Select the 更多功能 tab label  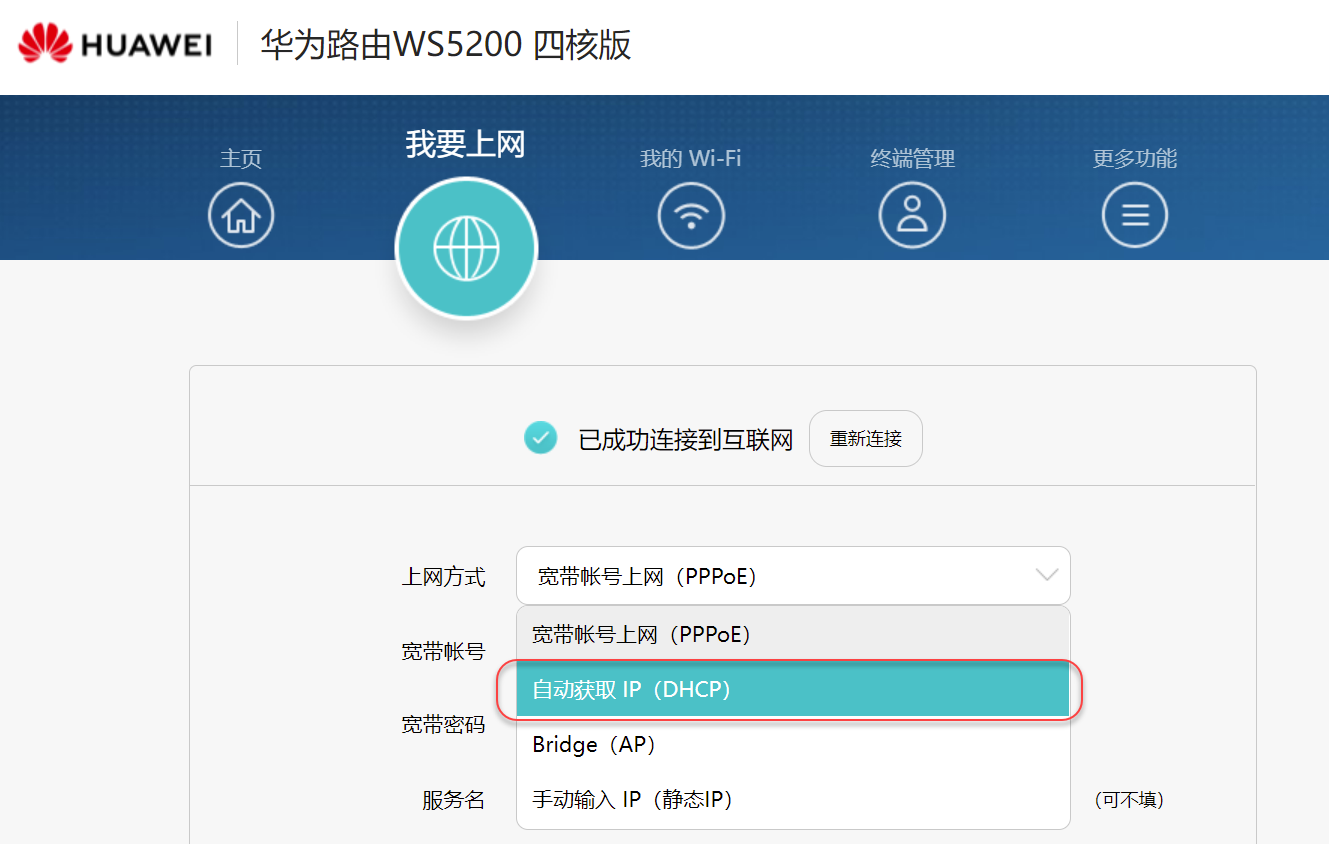pos(1135,158)
